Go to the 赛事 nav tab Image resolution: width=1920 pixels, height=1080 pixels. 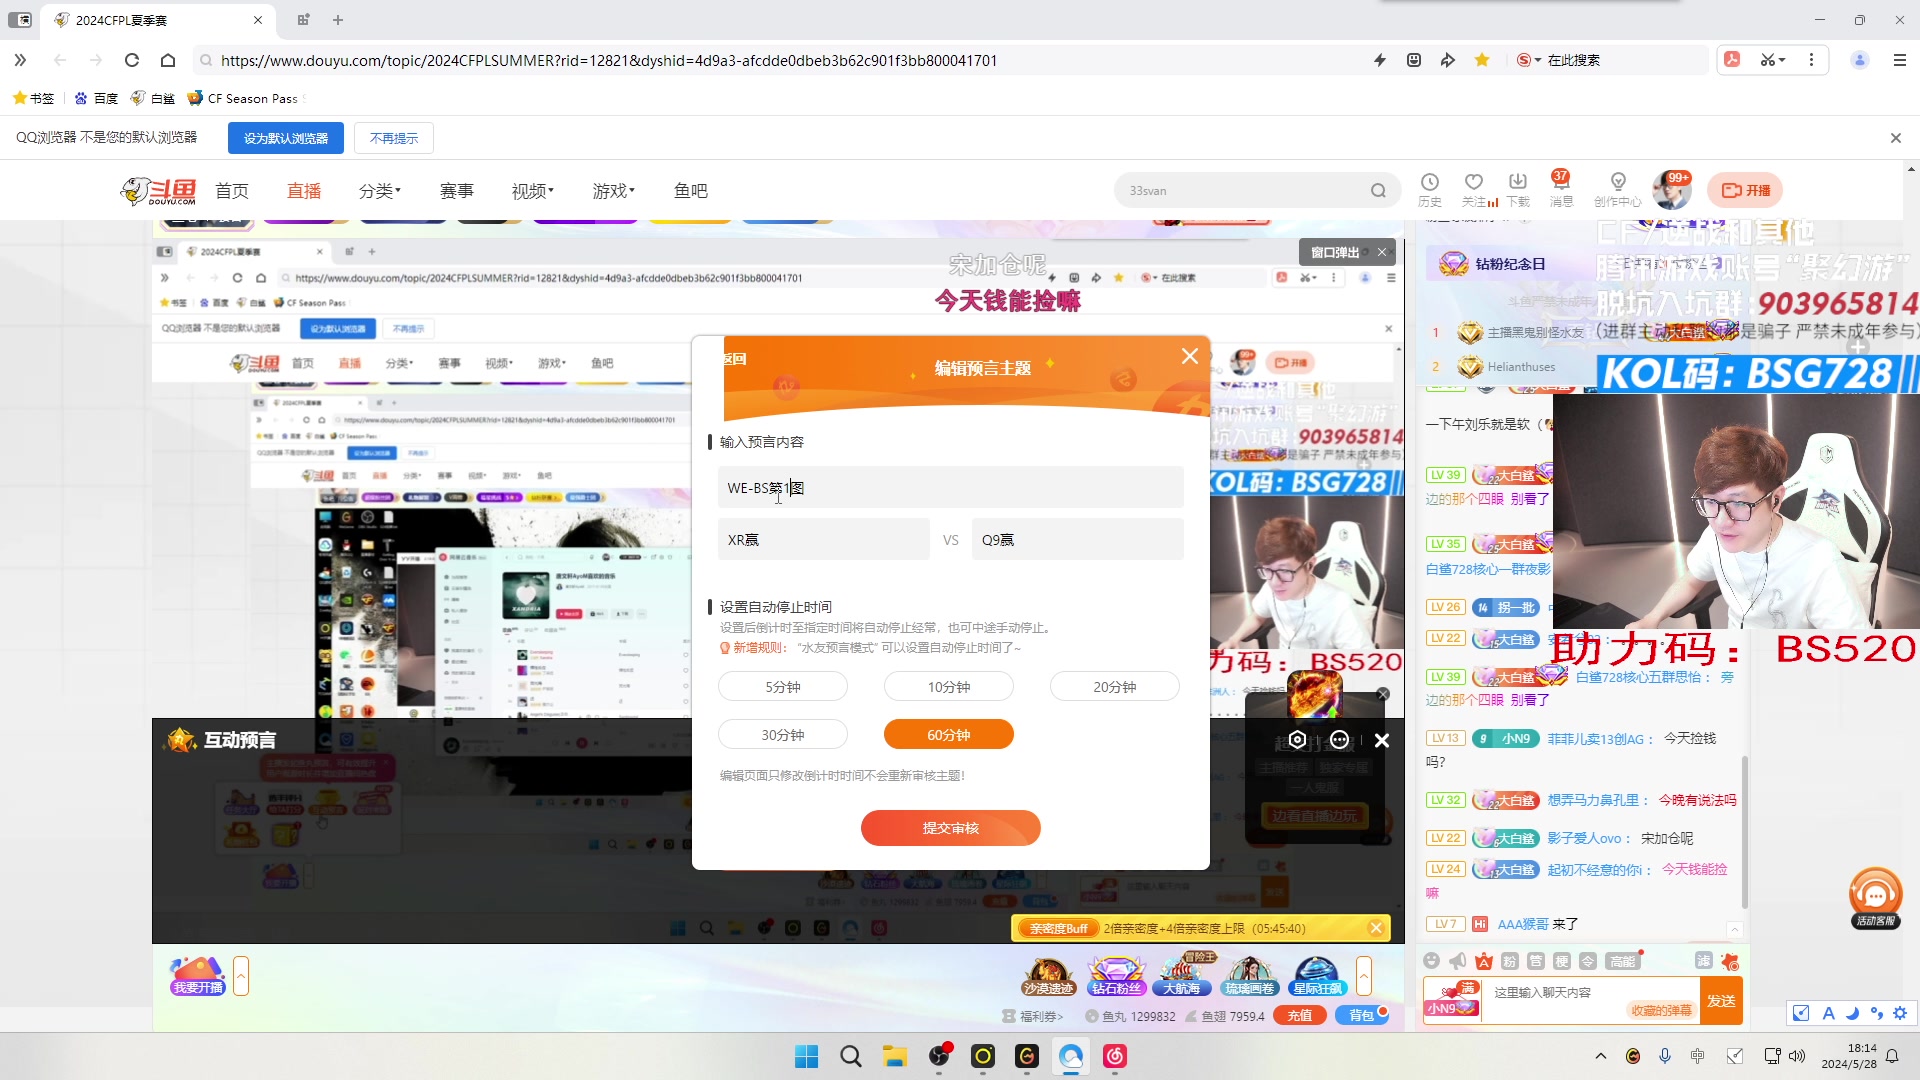click(456, 191)
